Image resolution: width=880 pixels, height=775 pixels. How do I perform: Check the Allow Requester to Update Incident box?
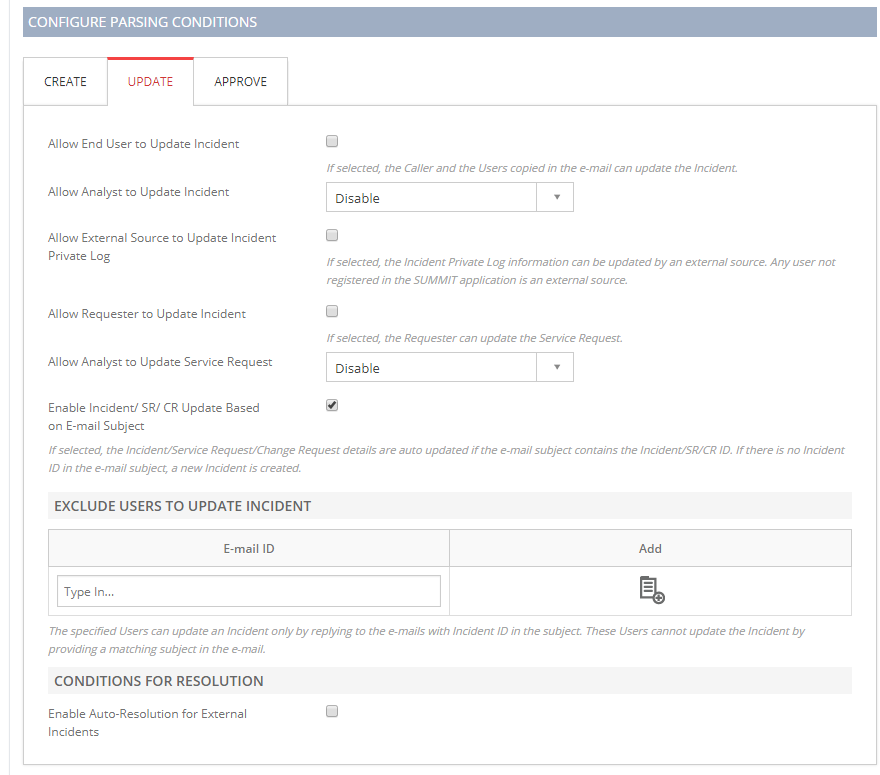[332, 311]
